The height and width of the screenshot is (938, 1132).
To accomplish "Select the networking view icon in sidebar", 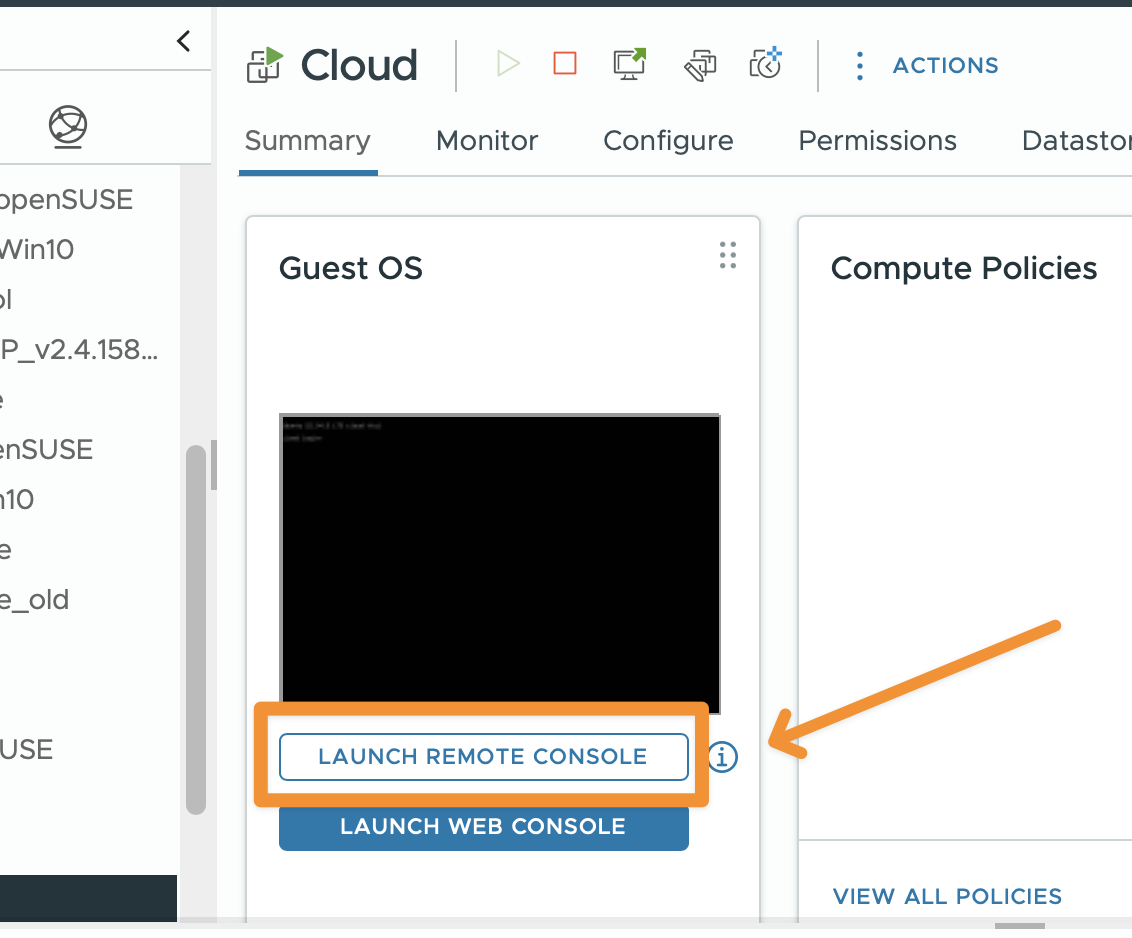I will tap(68, 126).
